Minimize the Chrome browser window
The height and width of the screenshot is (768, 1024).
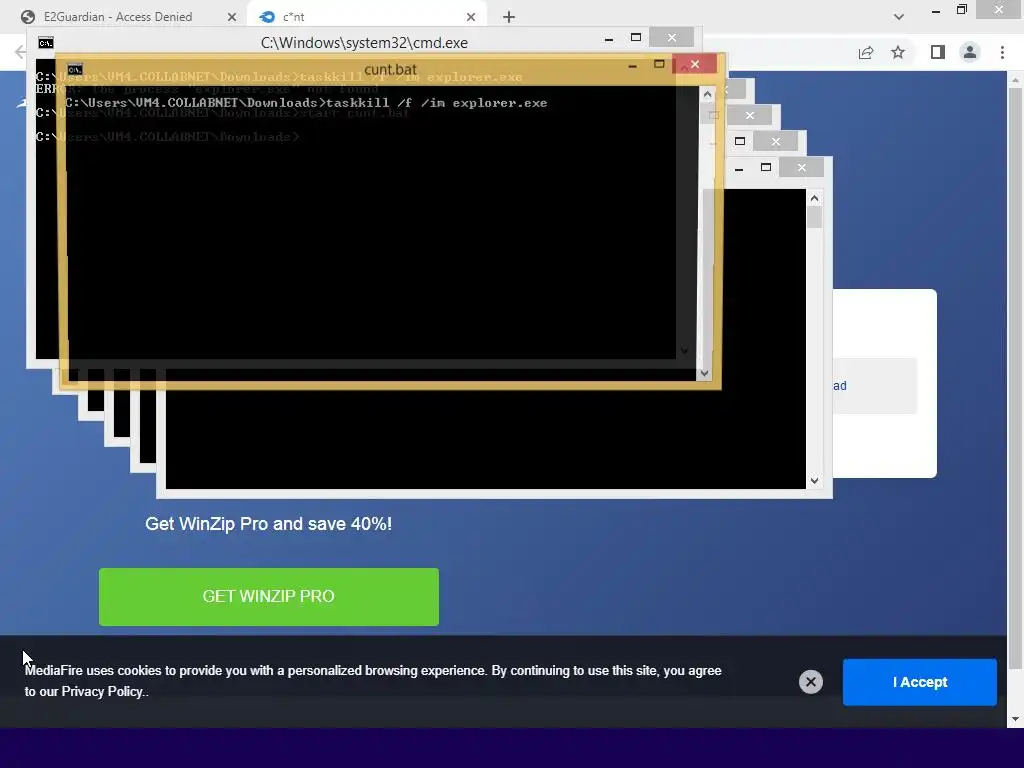pos(936,11)
